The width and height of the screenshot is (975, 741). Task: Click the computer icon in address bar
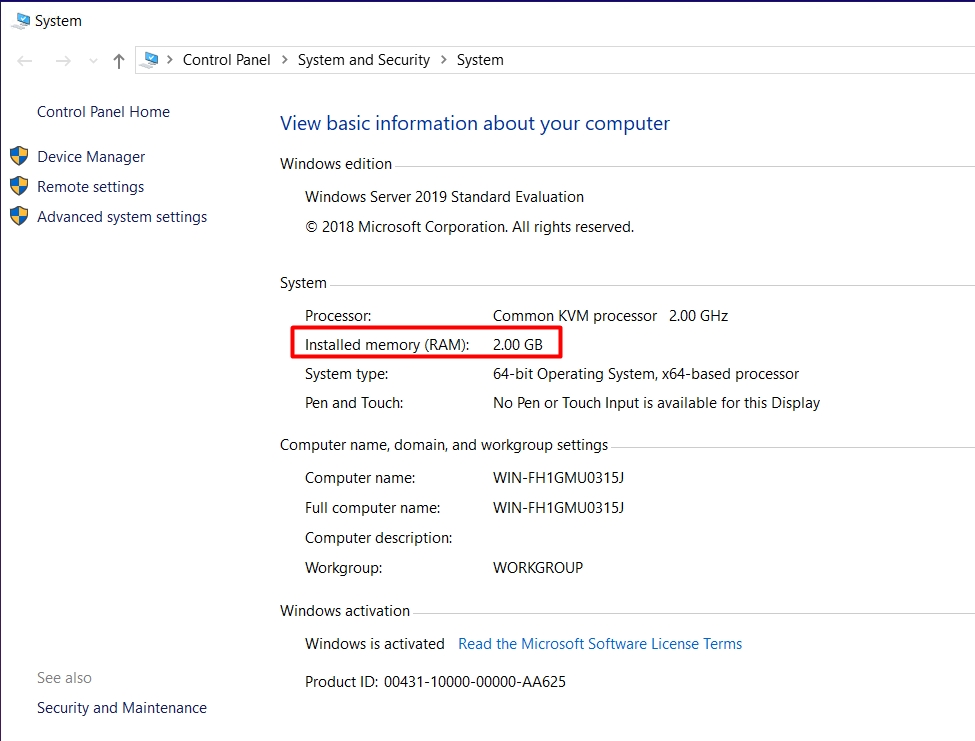pos(151,60)
